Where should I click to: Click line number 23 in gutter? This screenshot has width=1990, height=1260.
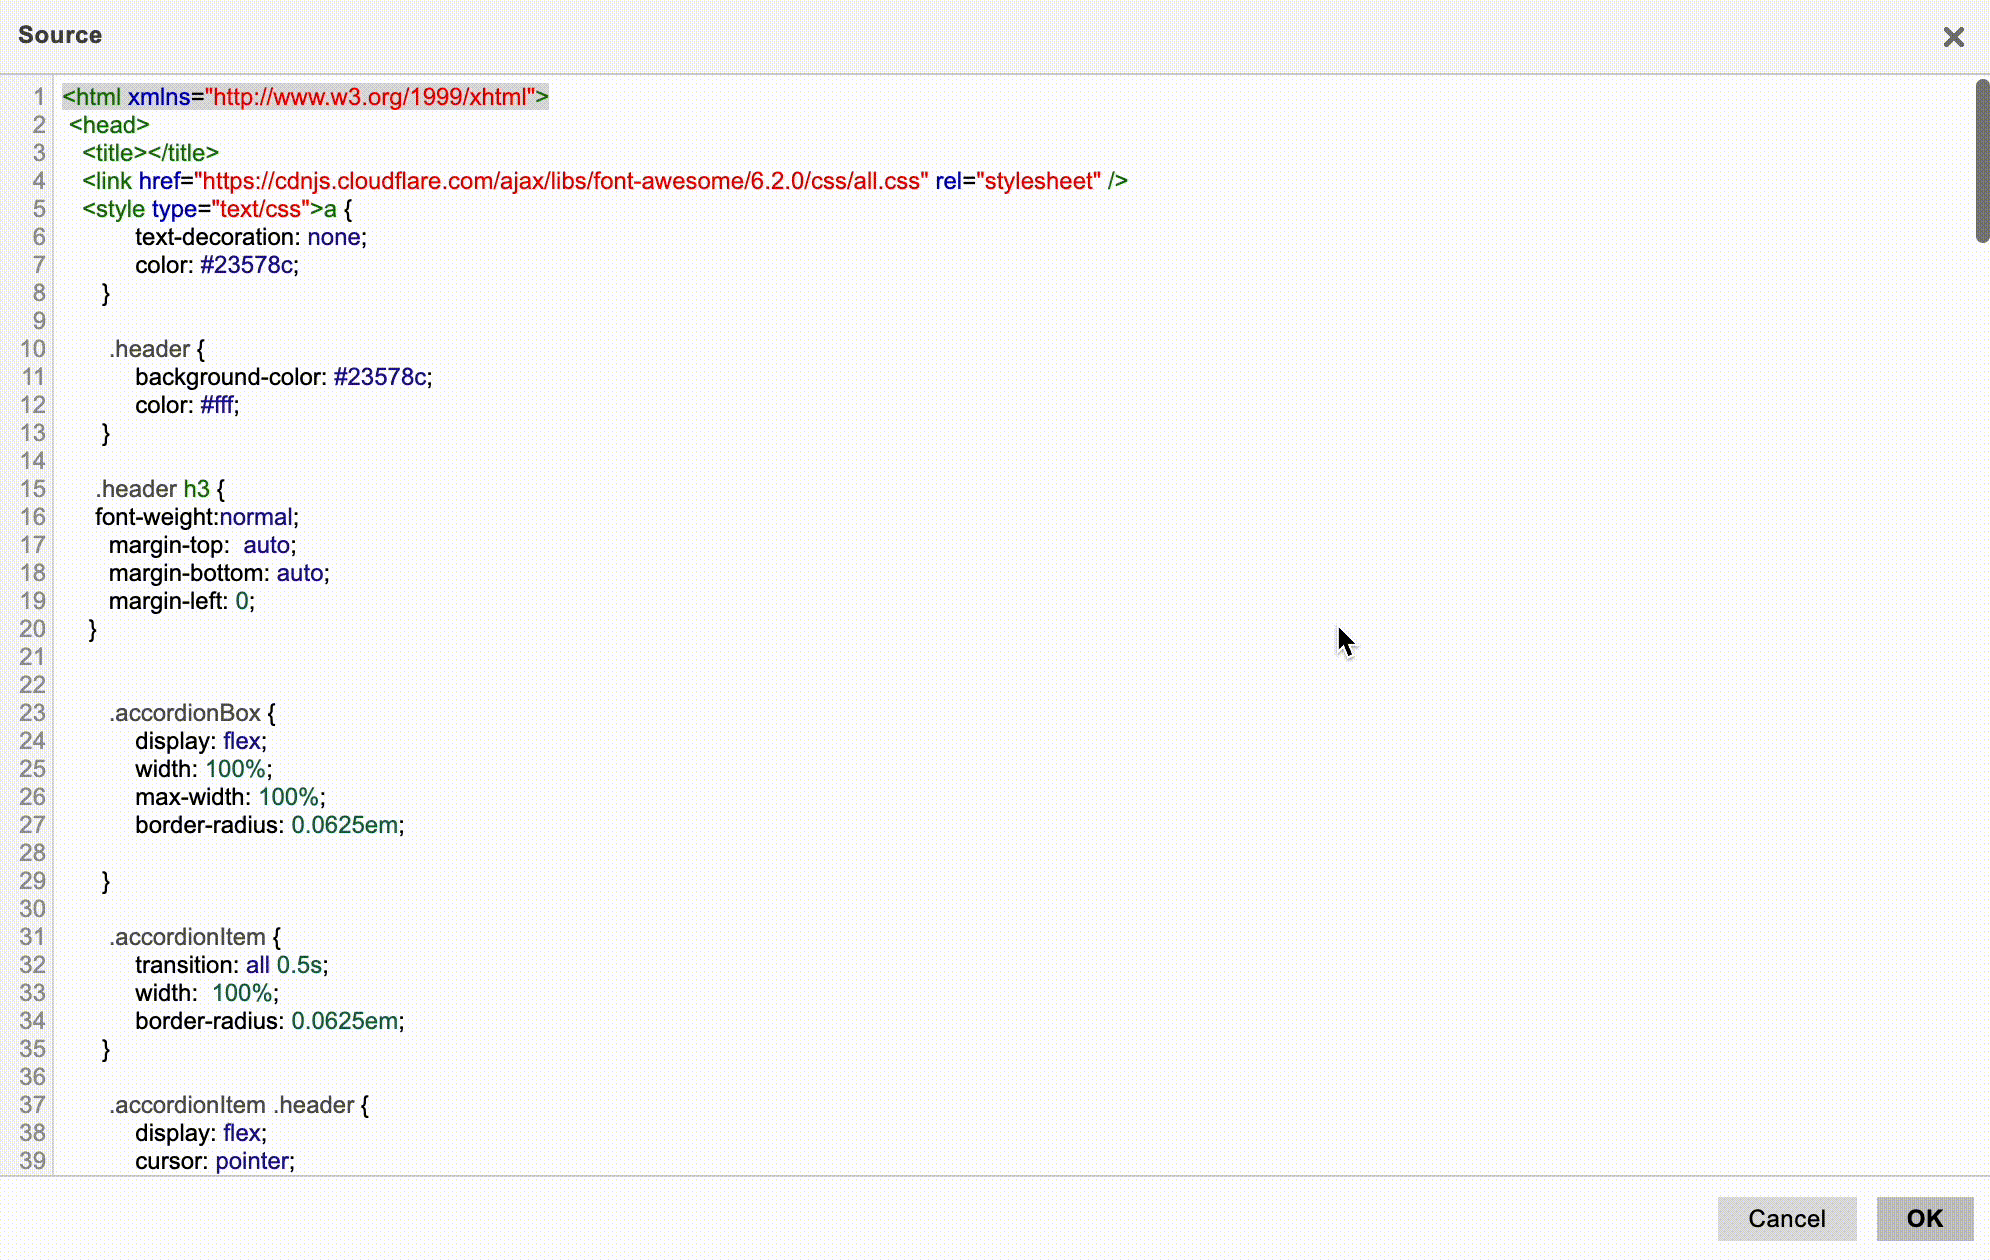click(x=33, y=713)
